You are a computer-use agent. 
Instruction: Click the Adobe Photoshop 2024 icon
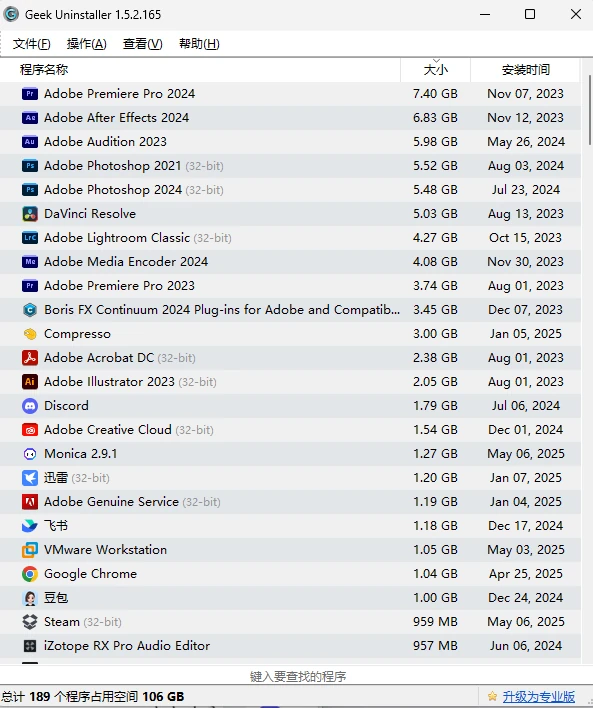[30, 190]
